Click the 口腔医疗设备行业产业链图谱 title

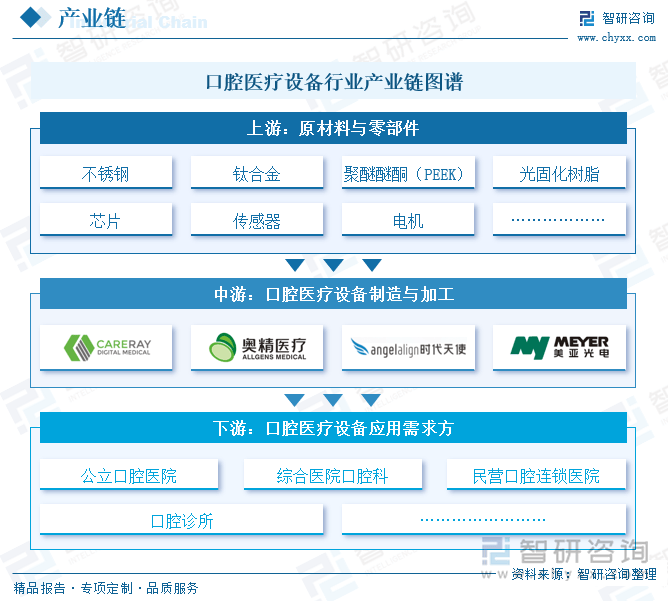334,81
